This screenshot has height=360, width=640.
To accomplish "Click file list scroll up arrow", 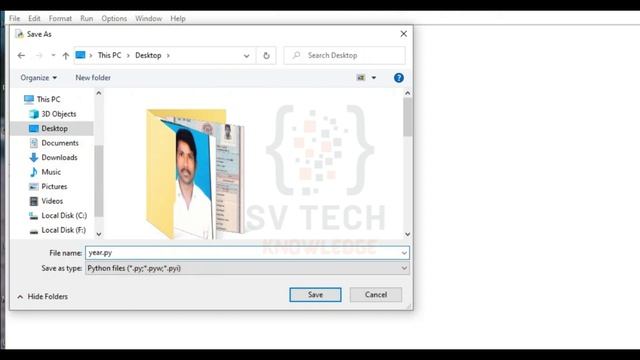I will point(407,93).
